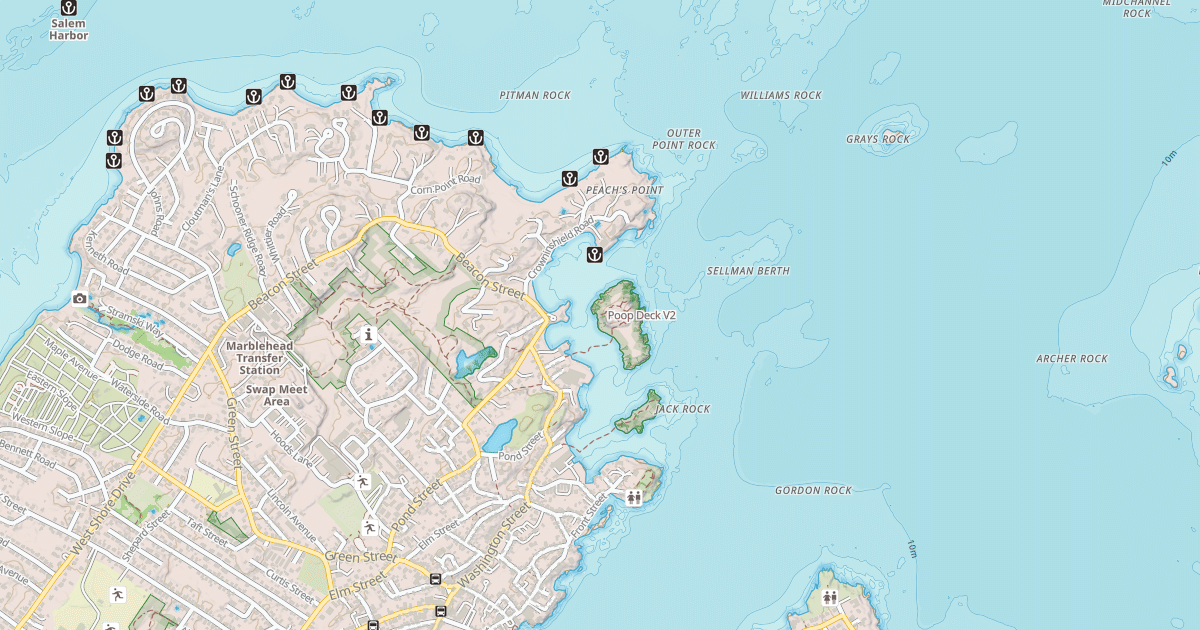Click the Peach's Point label
Viewport: 1200px width, 630px height.
click(625, 190)
